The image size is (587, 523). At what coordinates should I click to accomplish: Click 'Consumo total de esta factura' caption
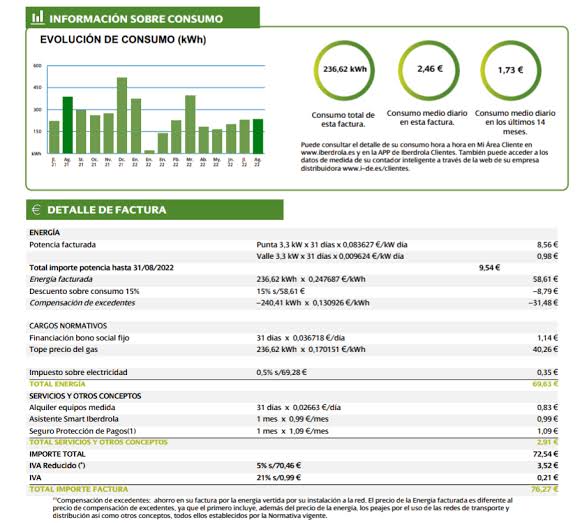pos(343,119)
